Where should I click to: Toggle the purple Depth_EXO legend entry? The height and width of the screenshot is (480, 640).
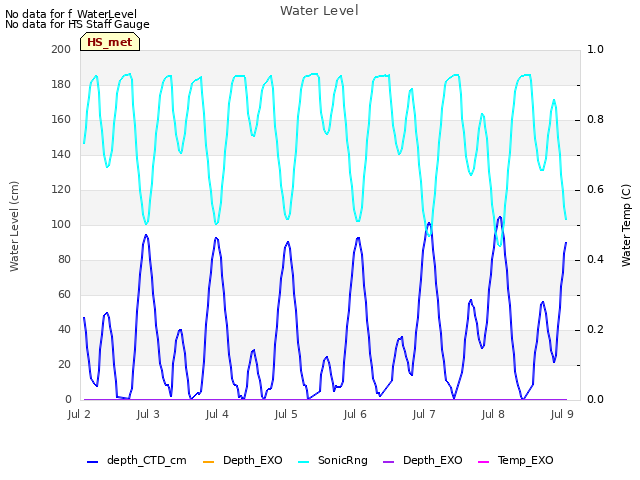click(x=423, y=460)
